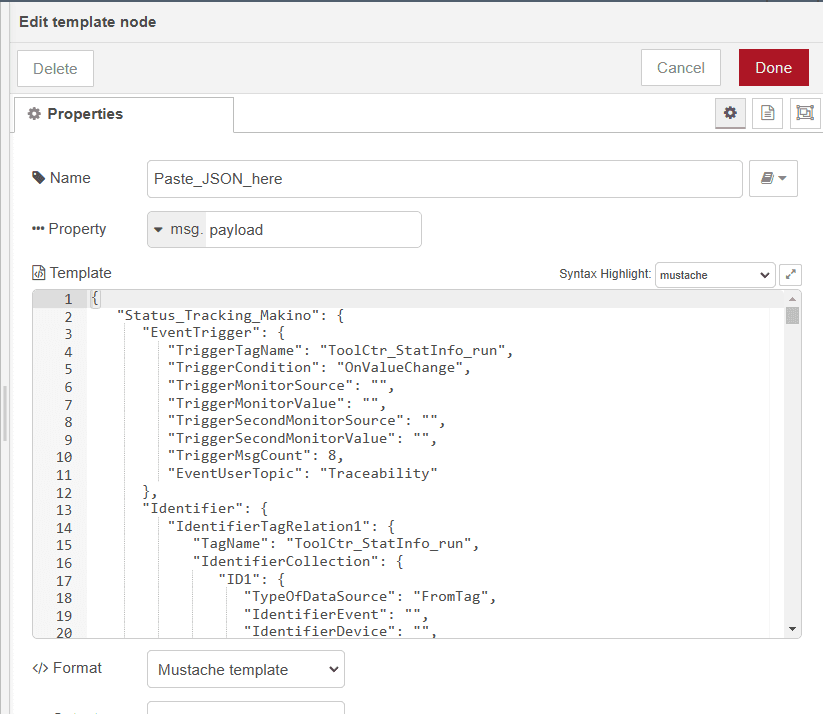Delete the template node
823x714 pixels.
tap(55, 68)
